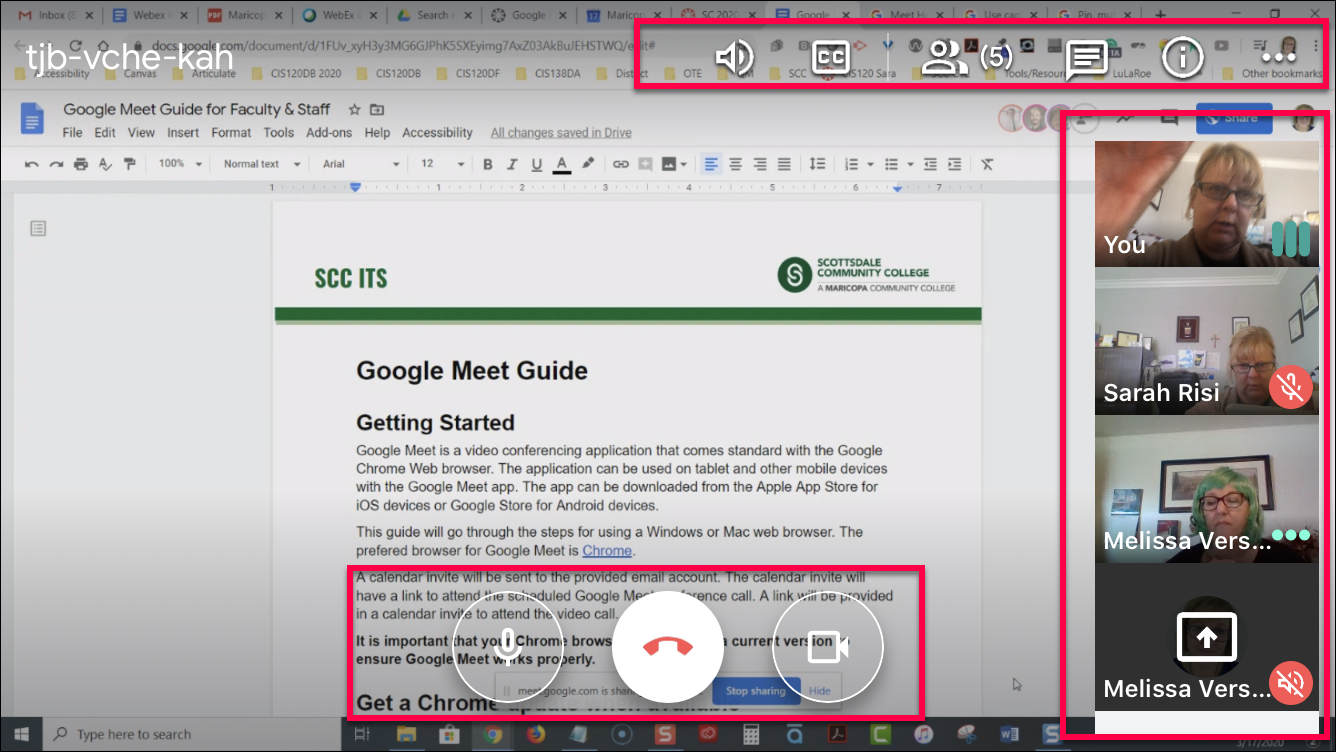The image size is (1336, 752).
Task: Click the Google Docs home icon
Action: (x=33, y=118)
